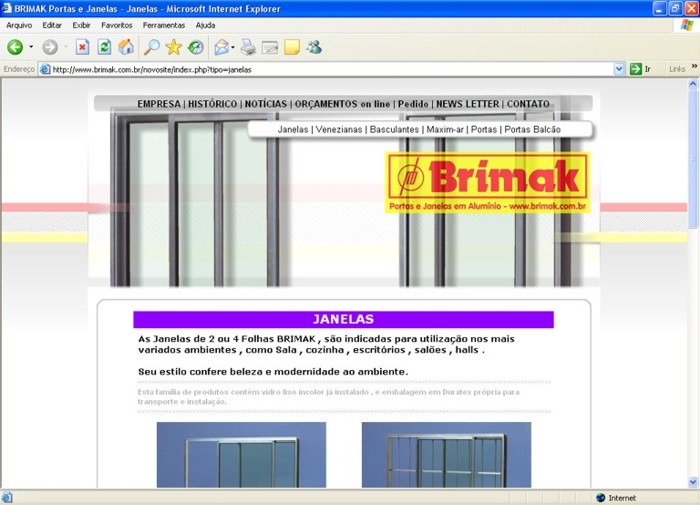This screenshot has height=505, width=700.
Task: Open the CONTATO link
Action: [528, 104]
